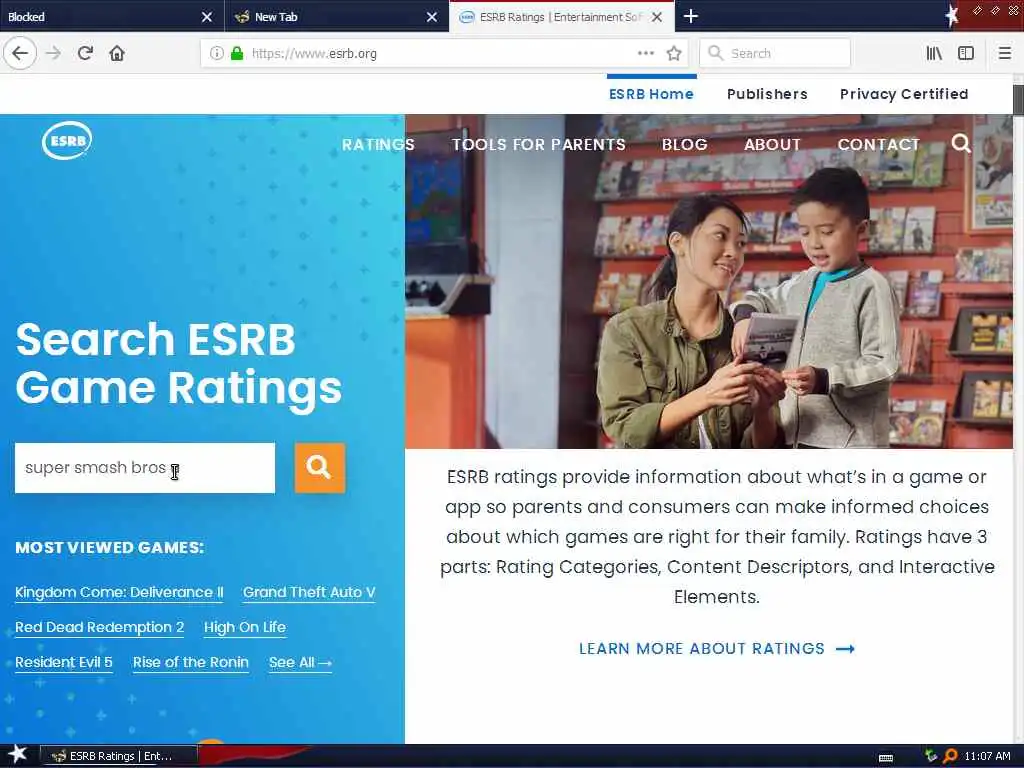Open the ABOUT navigation item
Screen dimensions: 1024x768
click(773, 144)
